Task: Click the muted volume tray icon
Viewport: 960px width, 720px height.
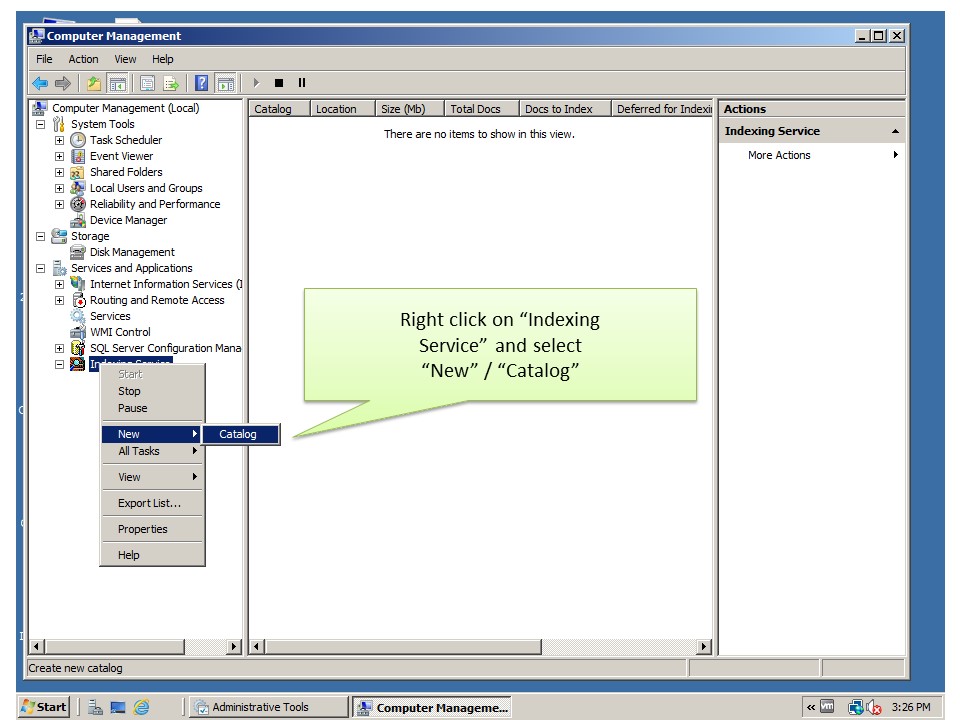Action: pos(874,707)
